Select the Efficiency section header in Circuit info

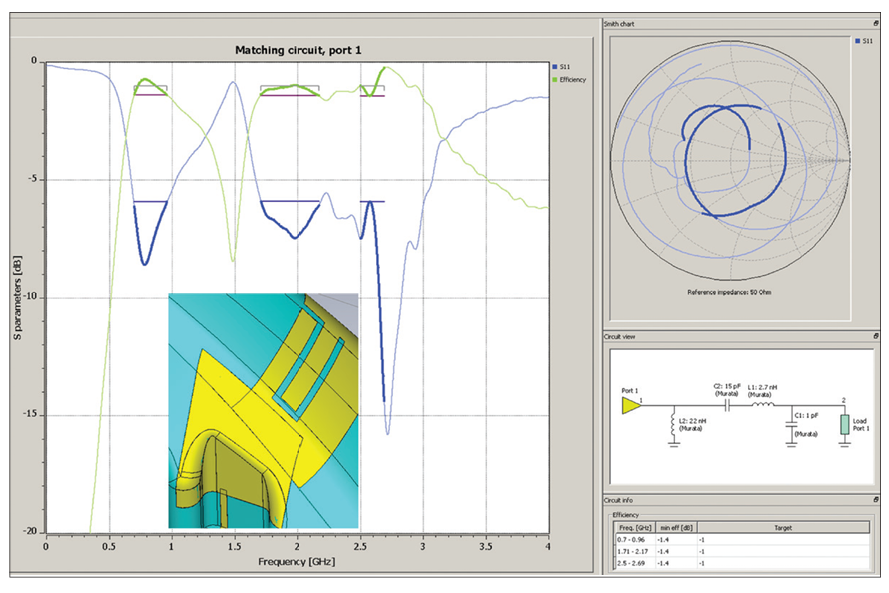[627, 514]
